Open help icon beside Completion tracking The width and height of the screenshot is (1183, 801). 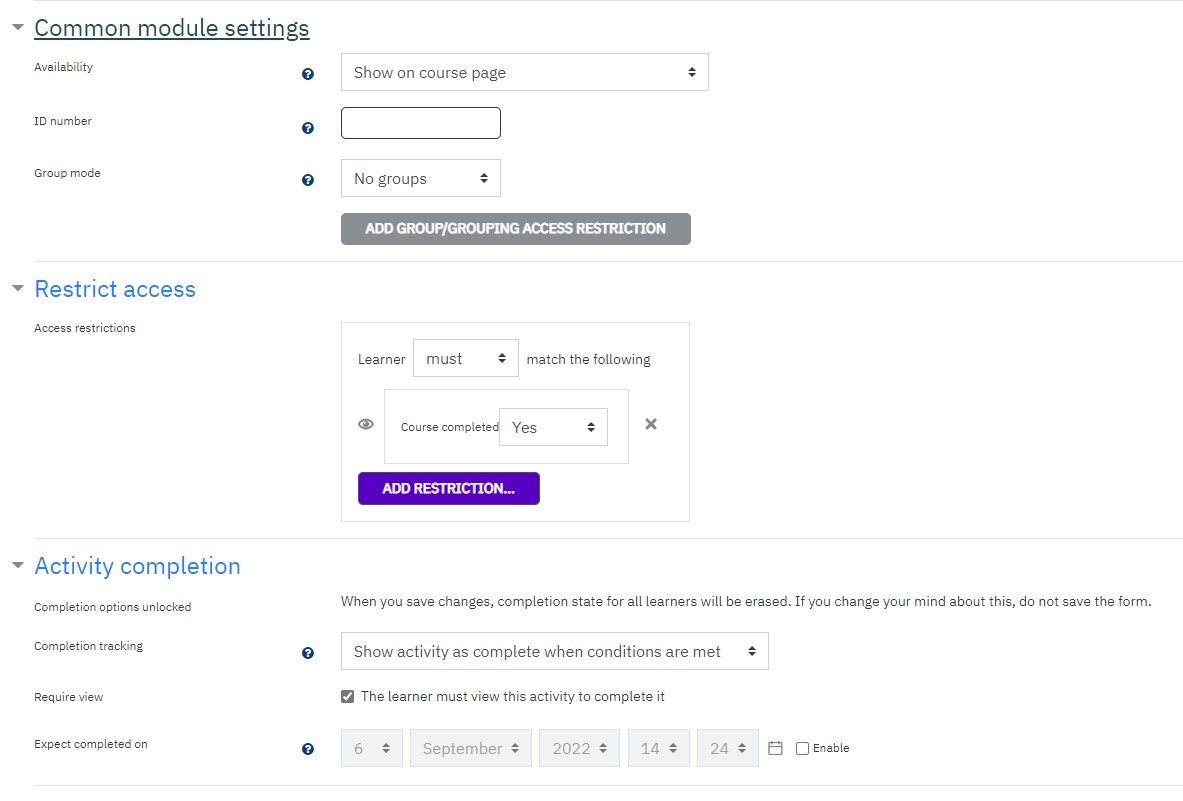(308, 653)
